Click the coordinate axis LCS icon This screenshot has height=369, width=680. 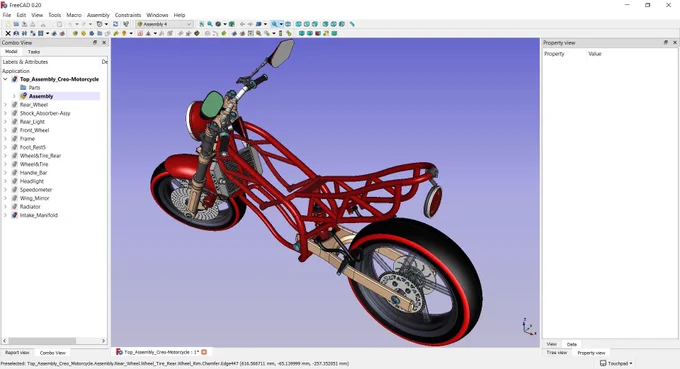[148, 33]
